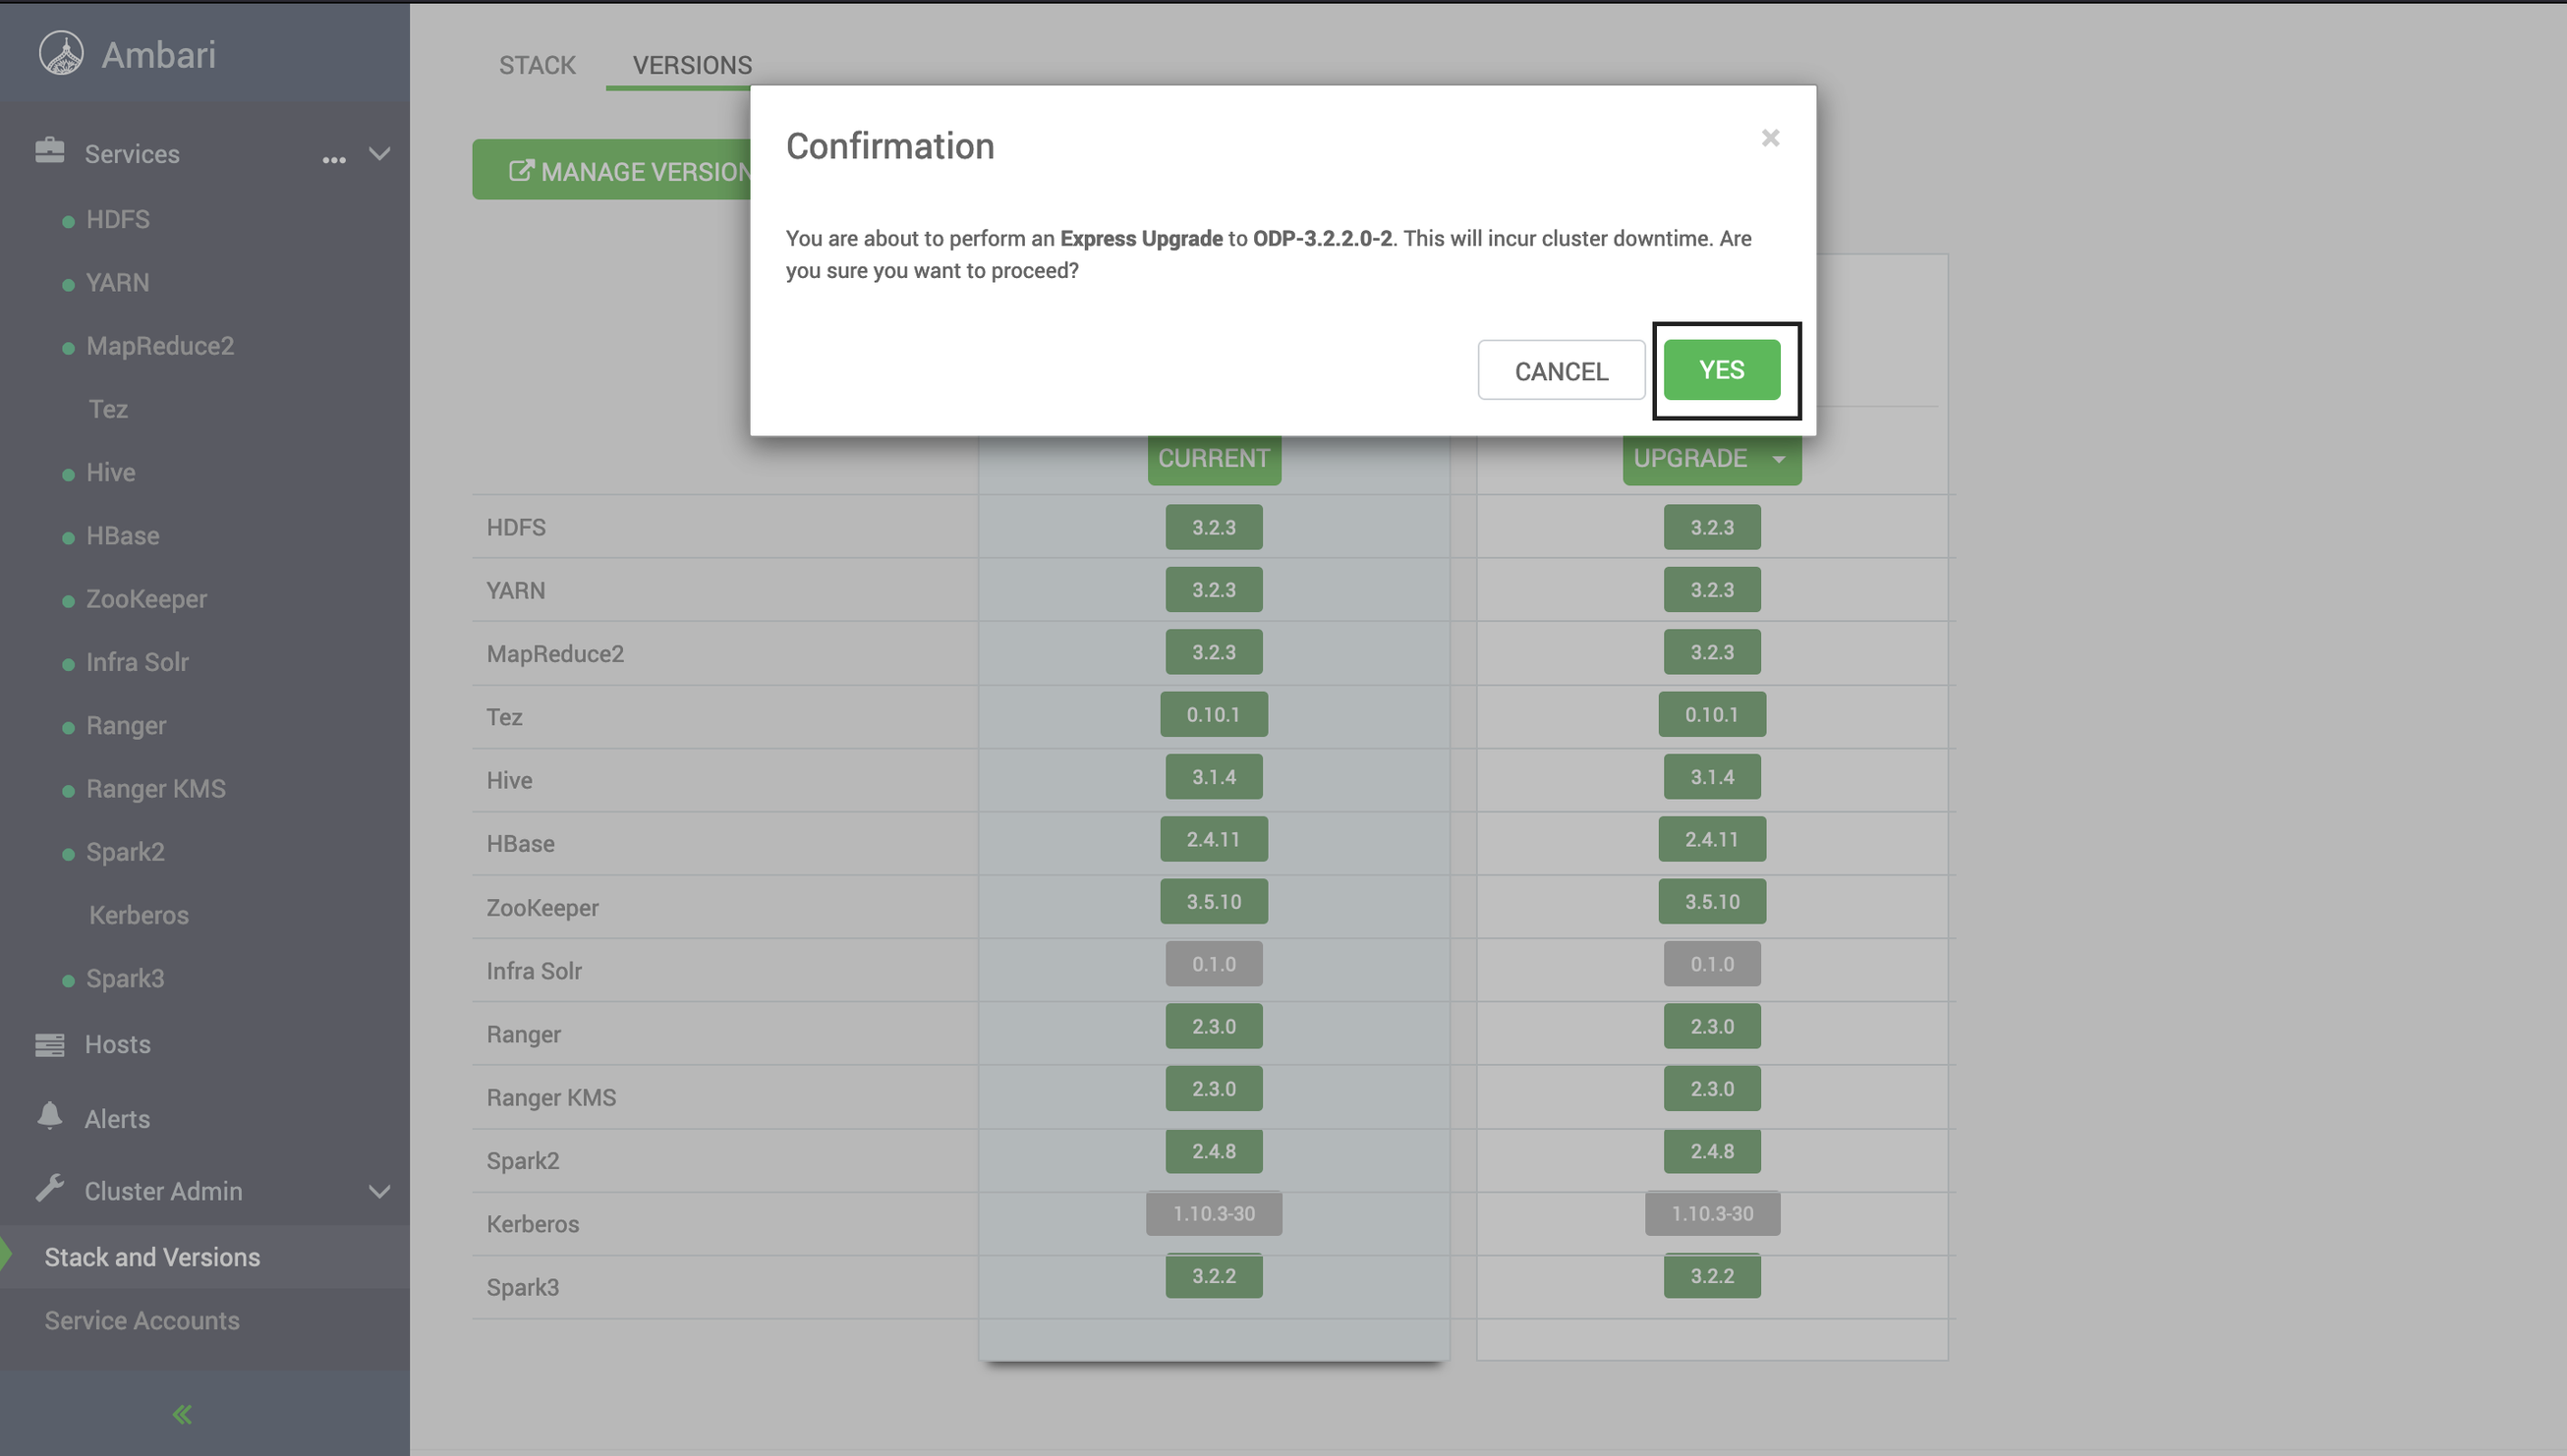The height and width of the screenshot is (1456, 2567).
Task: Collapse the Cluster Admin chevron
Action: click(x=379, y=1192)
